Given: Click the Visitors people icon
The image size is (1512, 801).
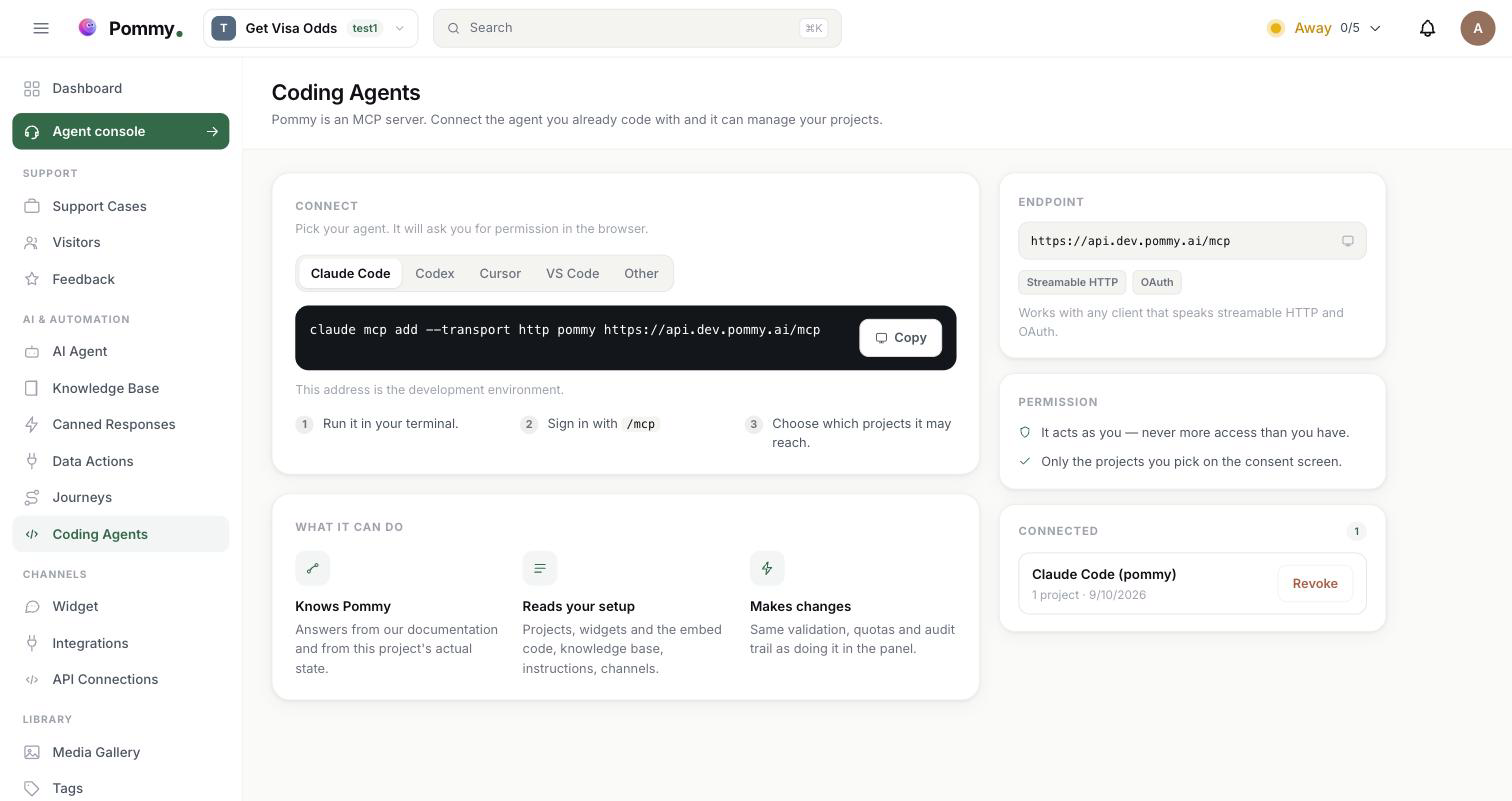Looking at the screenshot, I should pos(32,243).
